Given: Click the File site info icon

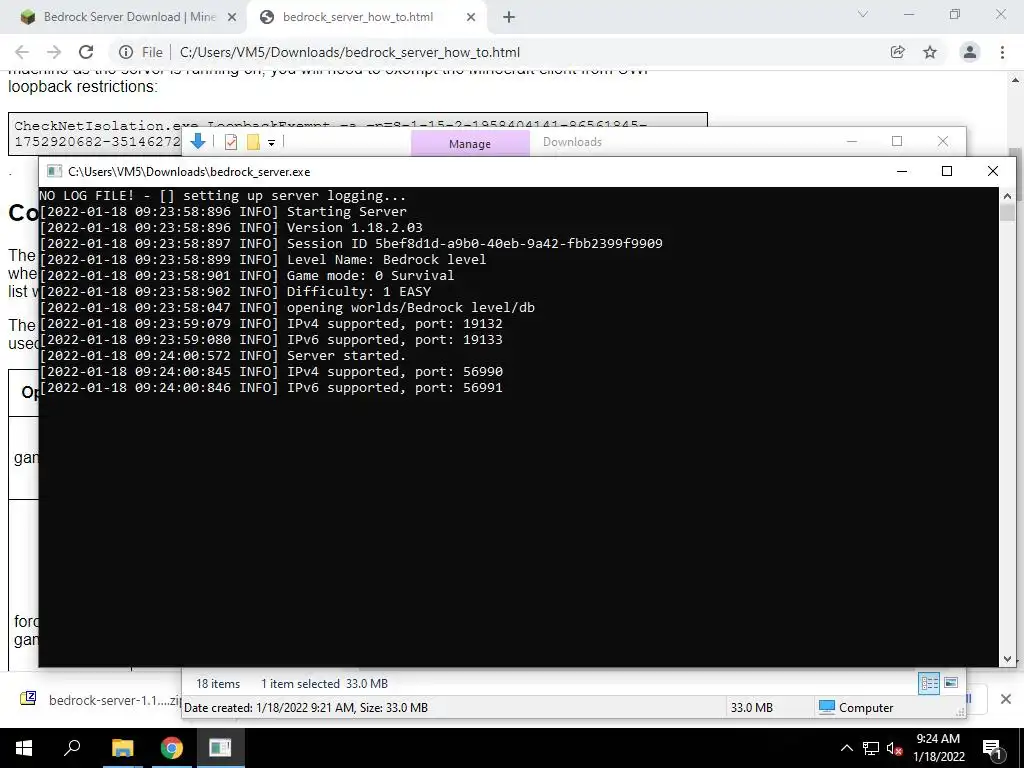Looking at the screenshot, I should pos(125,52).
